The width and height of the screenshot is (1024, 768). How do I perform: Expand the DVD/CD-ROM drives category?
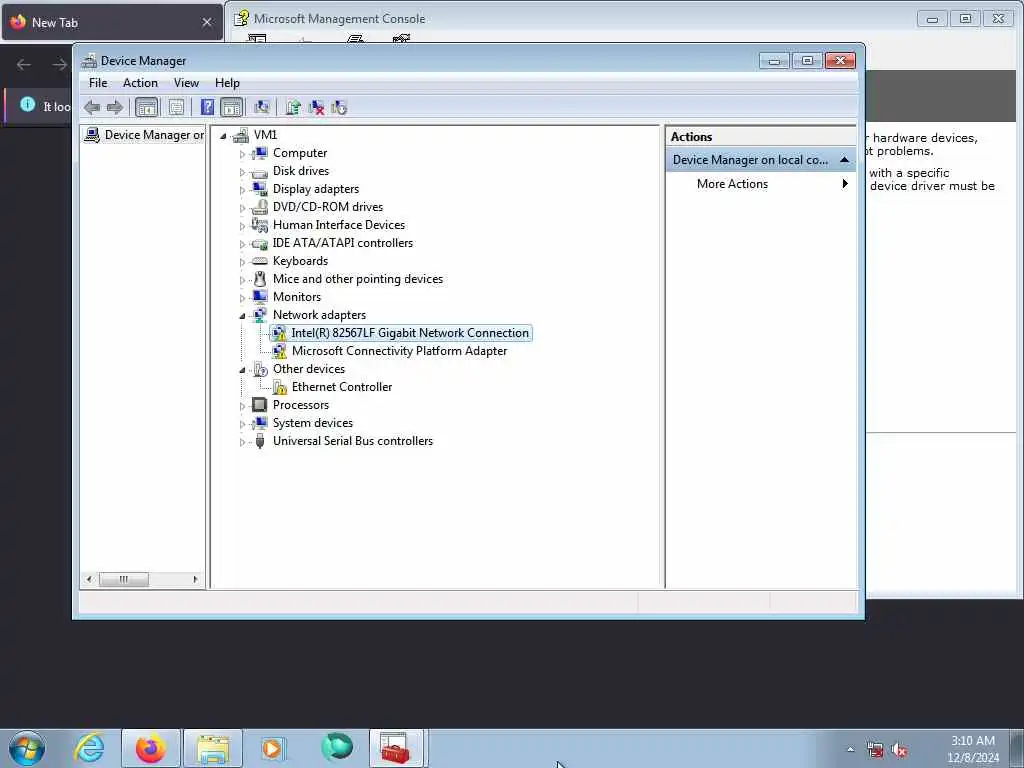click(x=242, y=208)
